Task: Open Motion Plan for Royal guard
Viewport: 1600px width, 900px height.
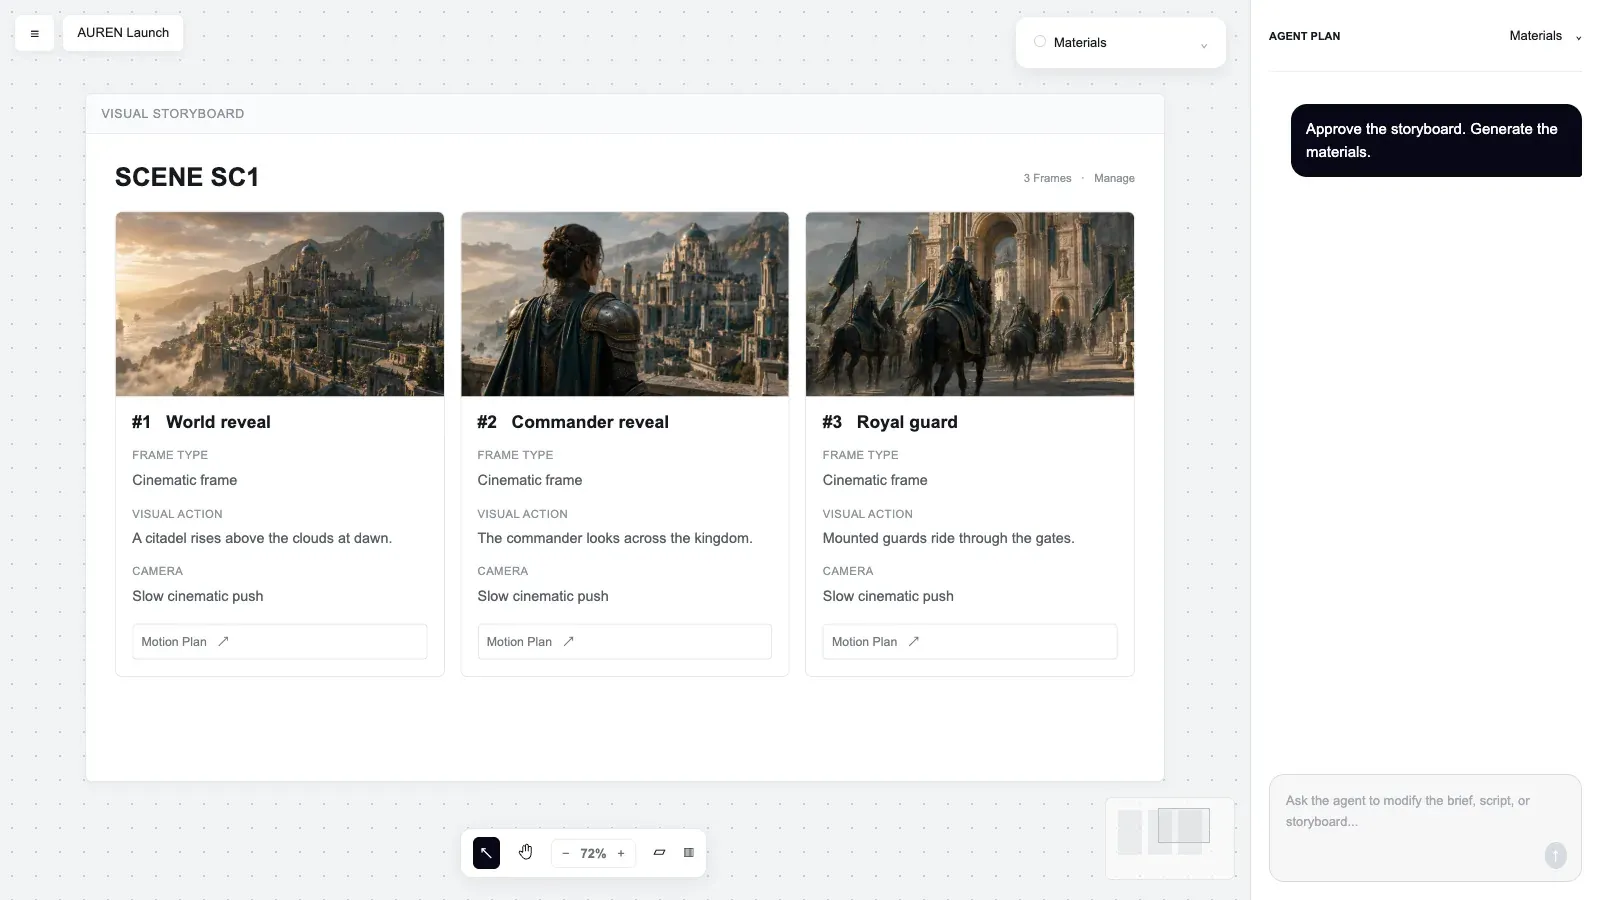Action: [969, 642]
